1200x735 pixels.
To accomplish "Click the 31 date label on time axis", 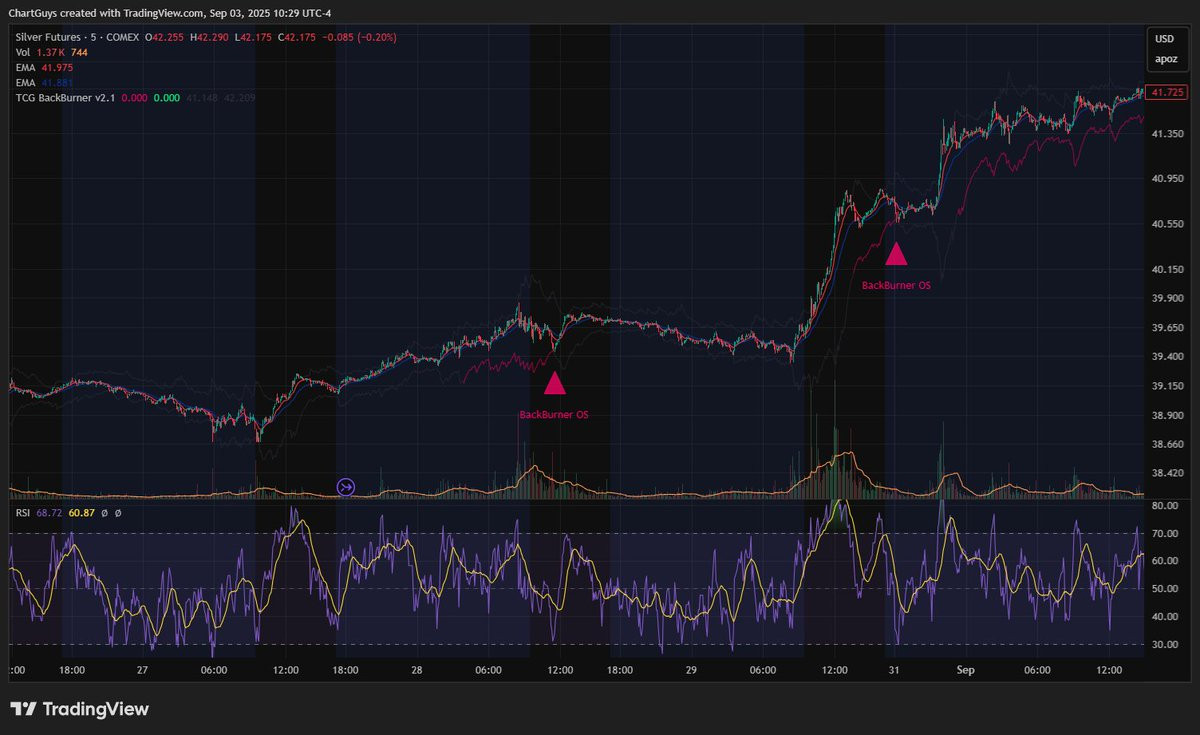I will [x=896, y=670].
